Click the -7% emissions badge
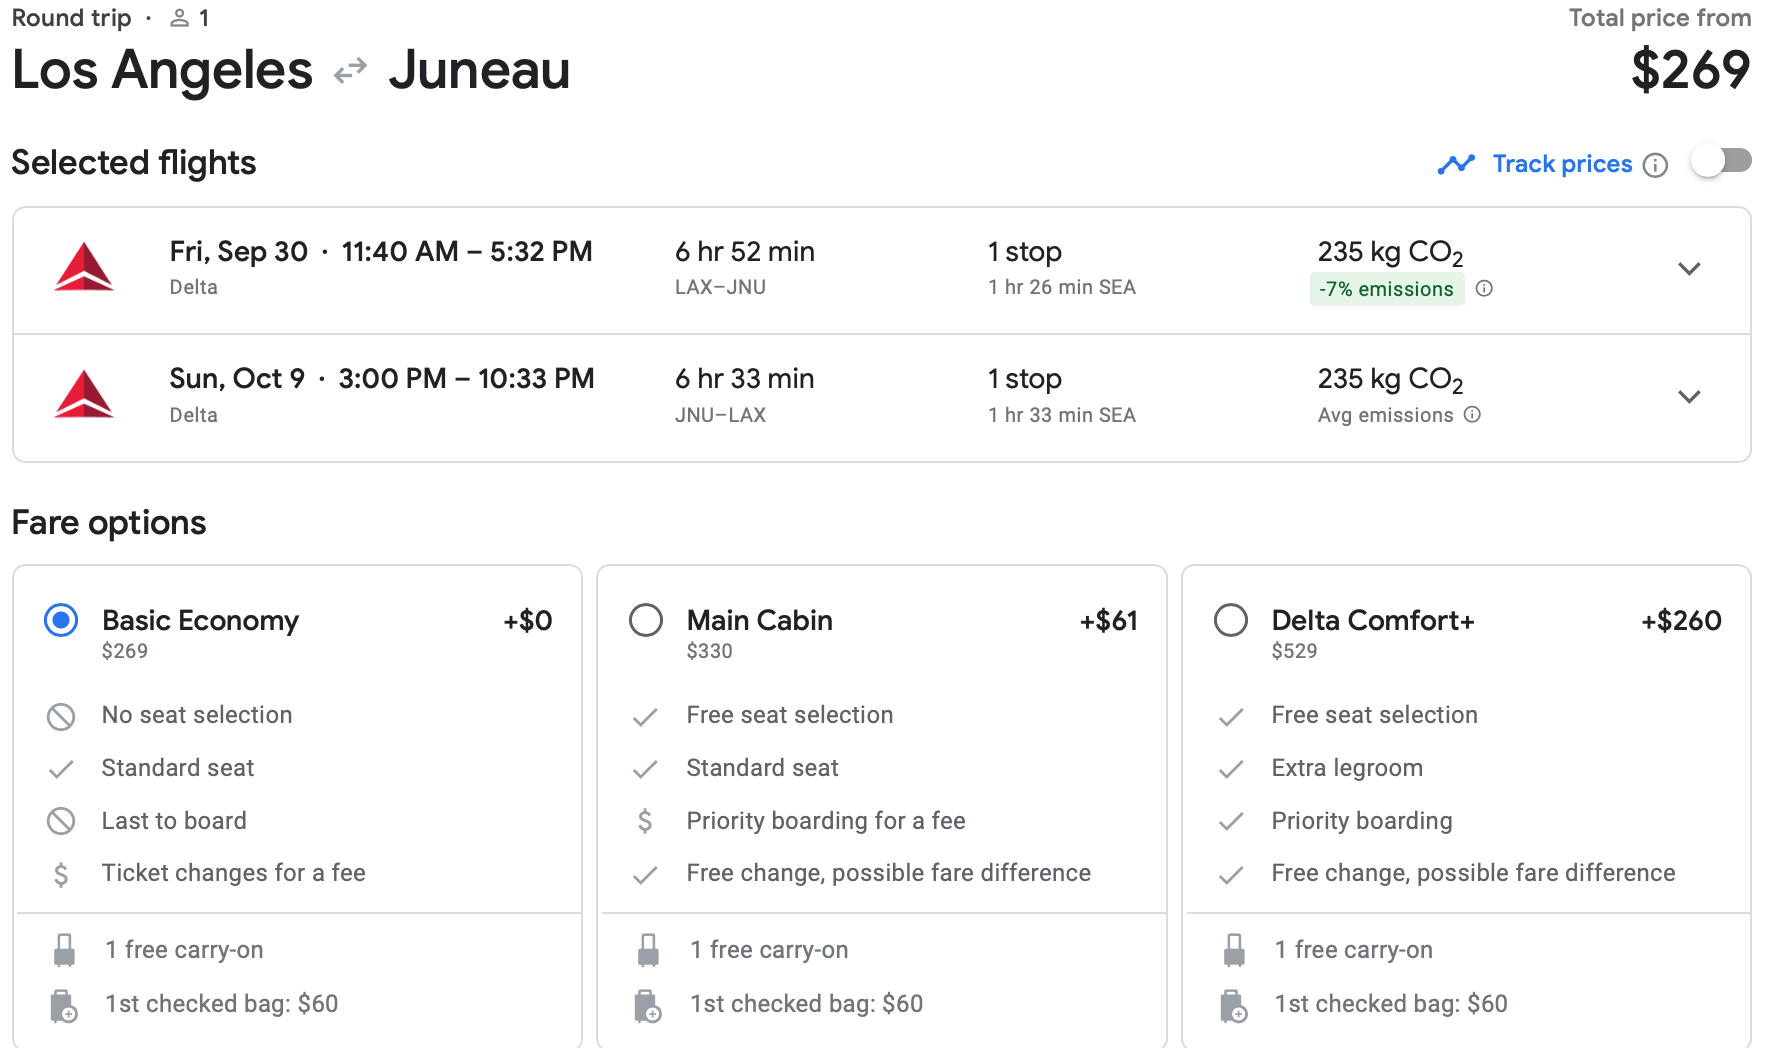This screenshot has height=1048, width=1782. pyautogui.click(x=1386, y=289)
